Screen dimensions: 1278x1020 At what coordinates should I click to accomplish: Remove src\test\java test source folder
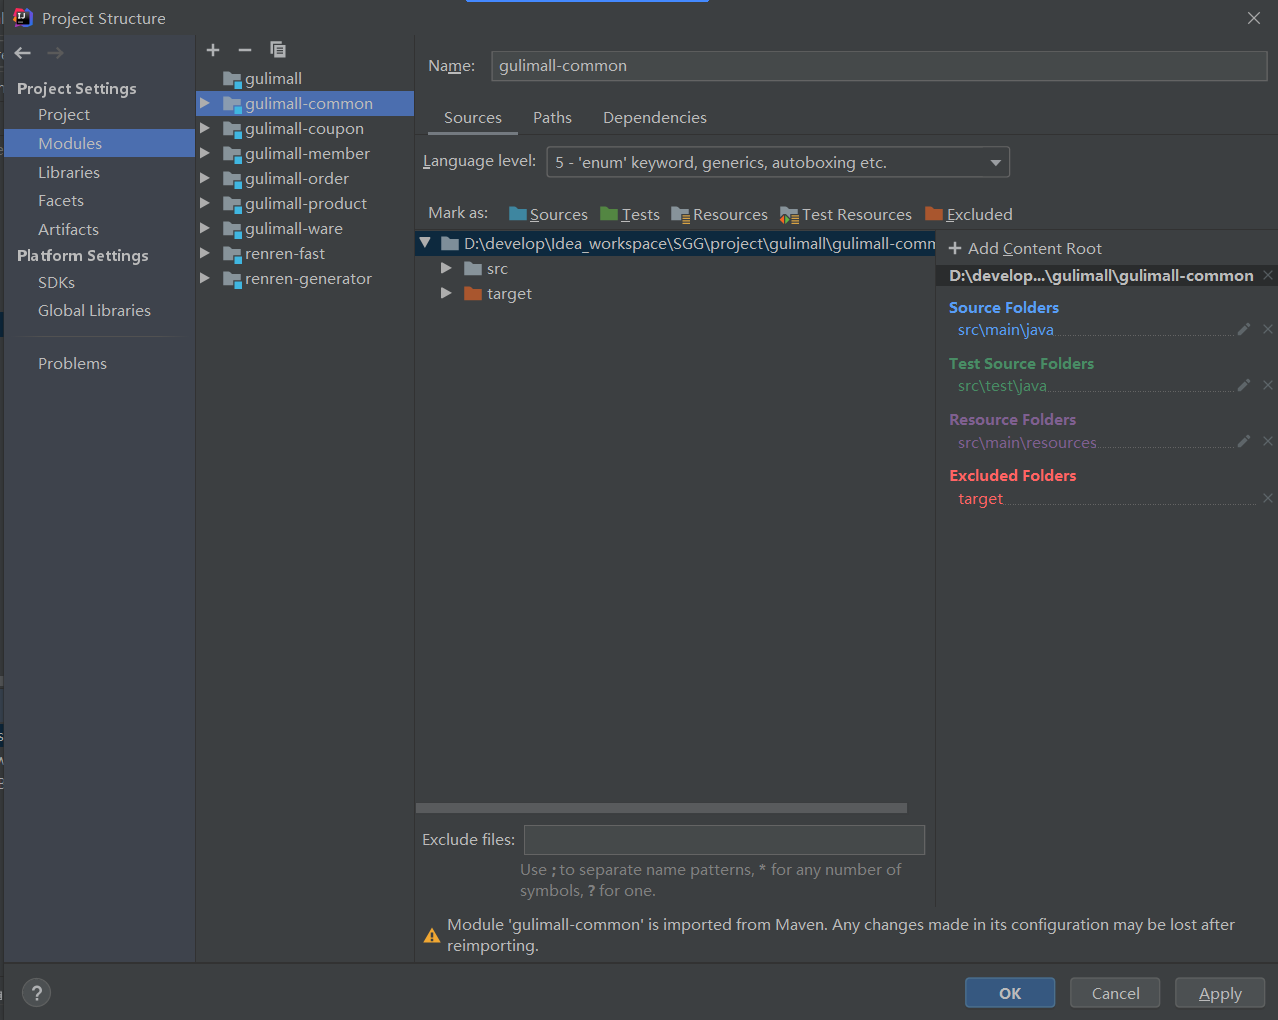click(x=1268, y=385)
